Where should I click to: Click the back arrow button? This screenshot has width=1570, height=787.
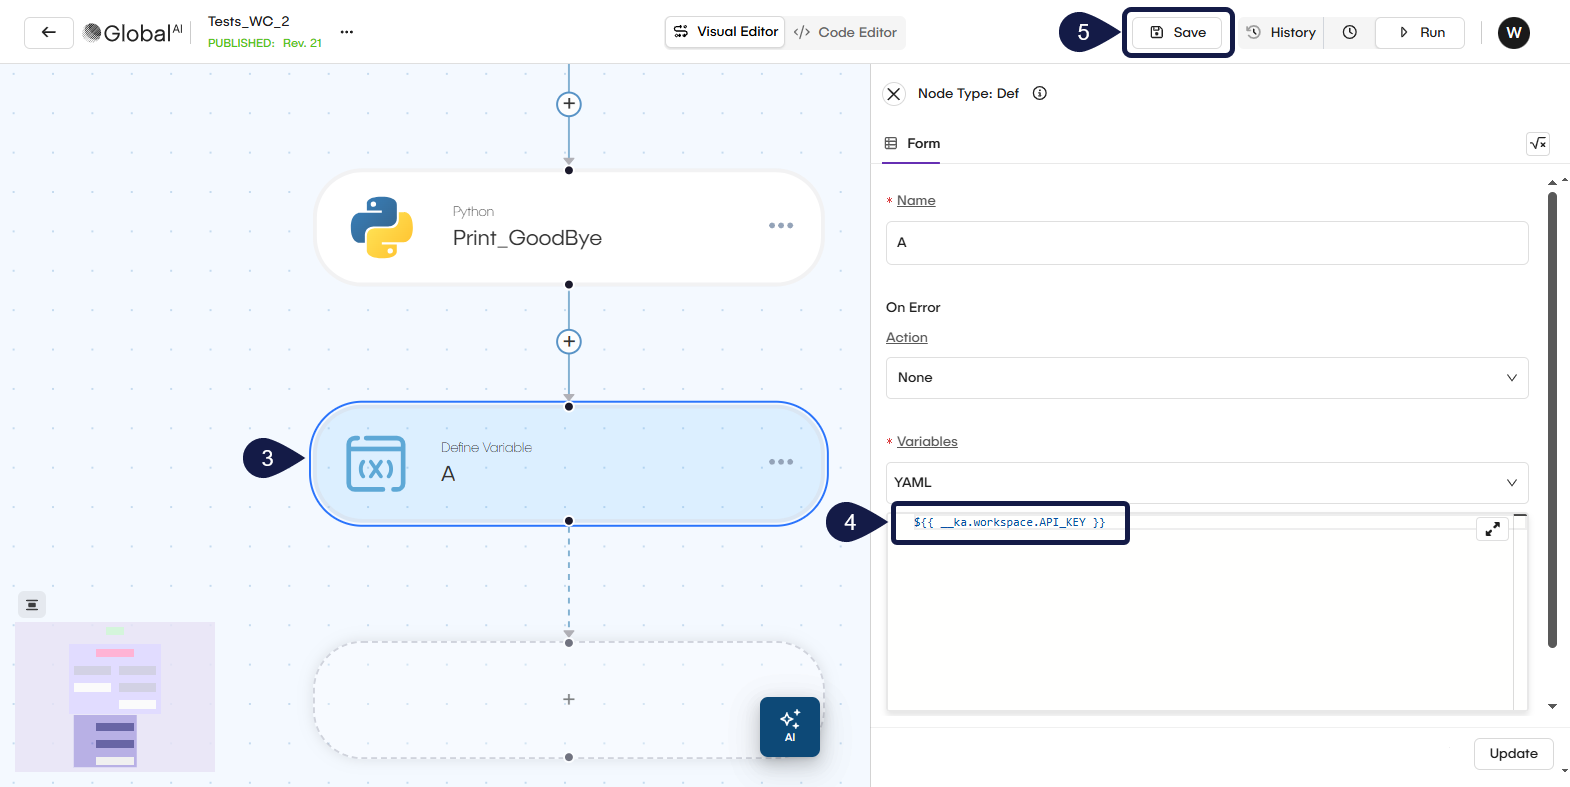tap(48, 32)
